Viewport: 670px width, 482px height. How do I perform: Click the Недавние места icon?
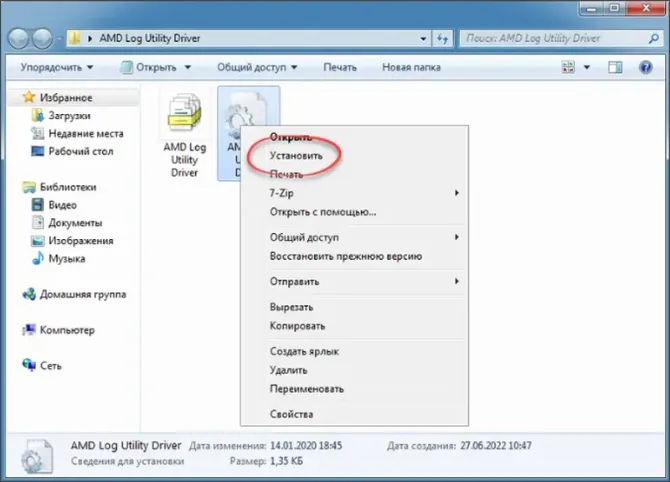38,133
